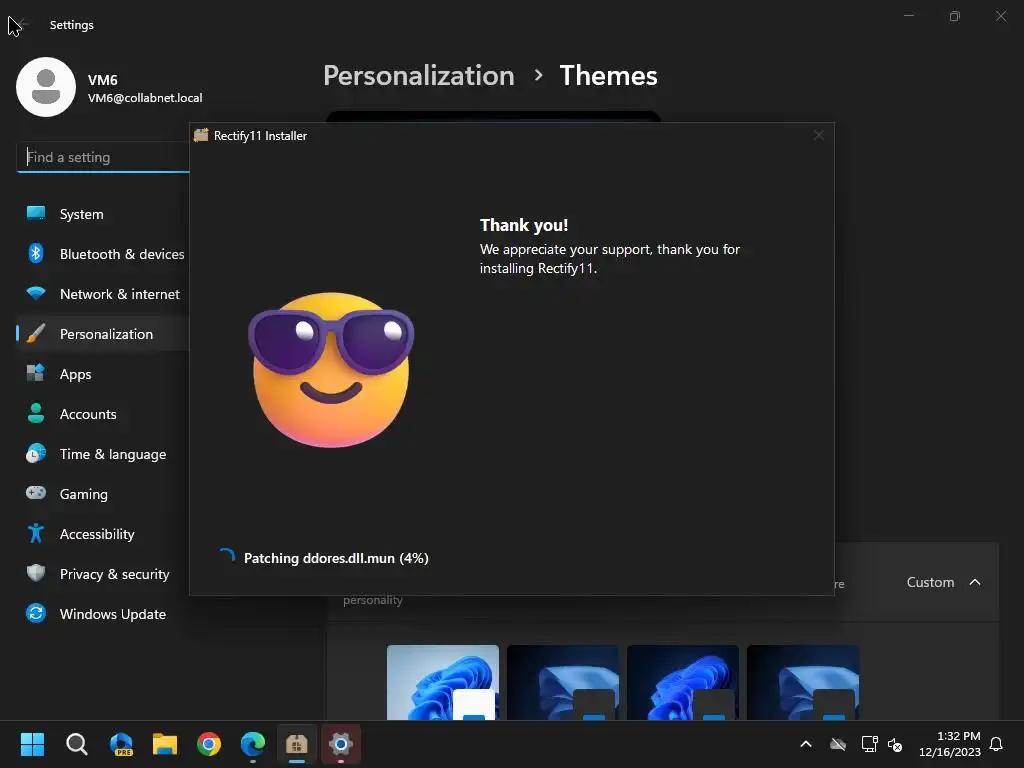The image size is (1024, 768).
Task: Click the Gaming controller icon
Action: click(36, 492)
